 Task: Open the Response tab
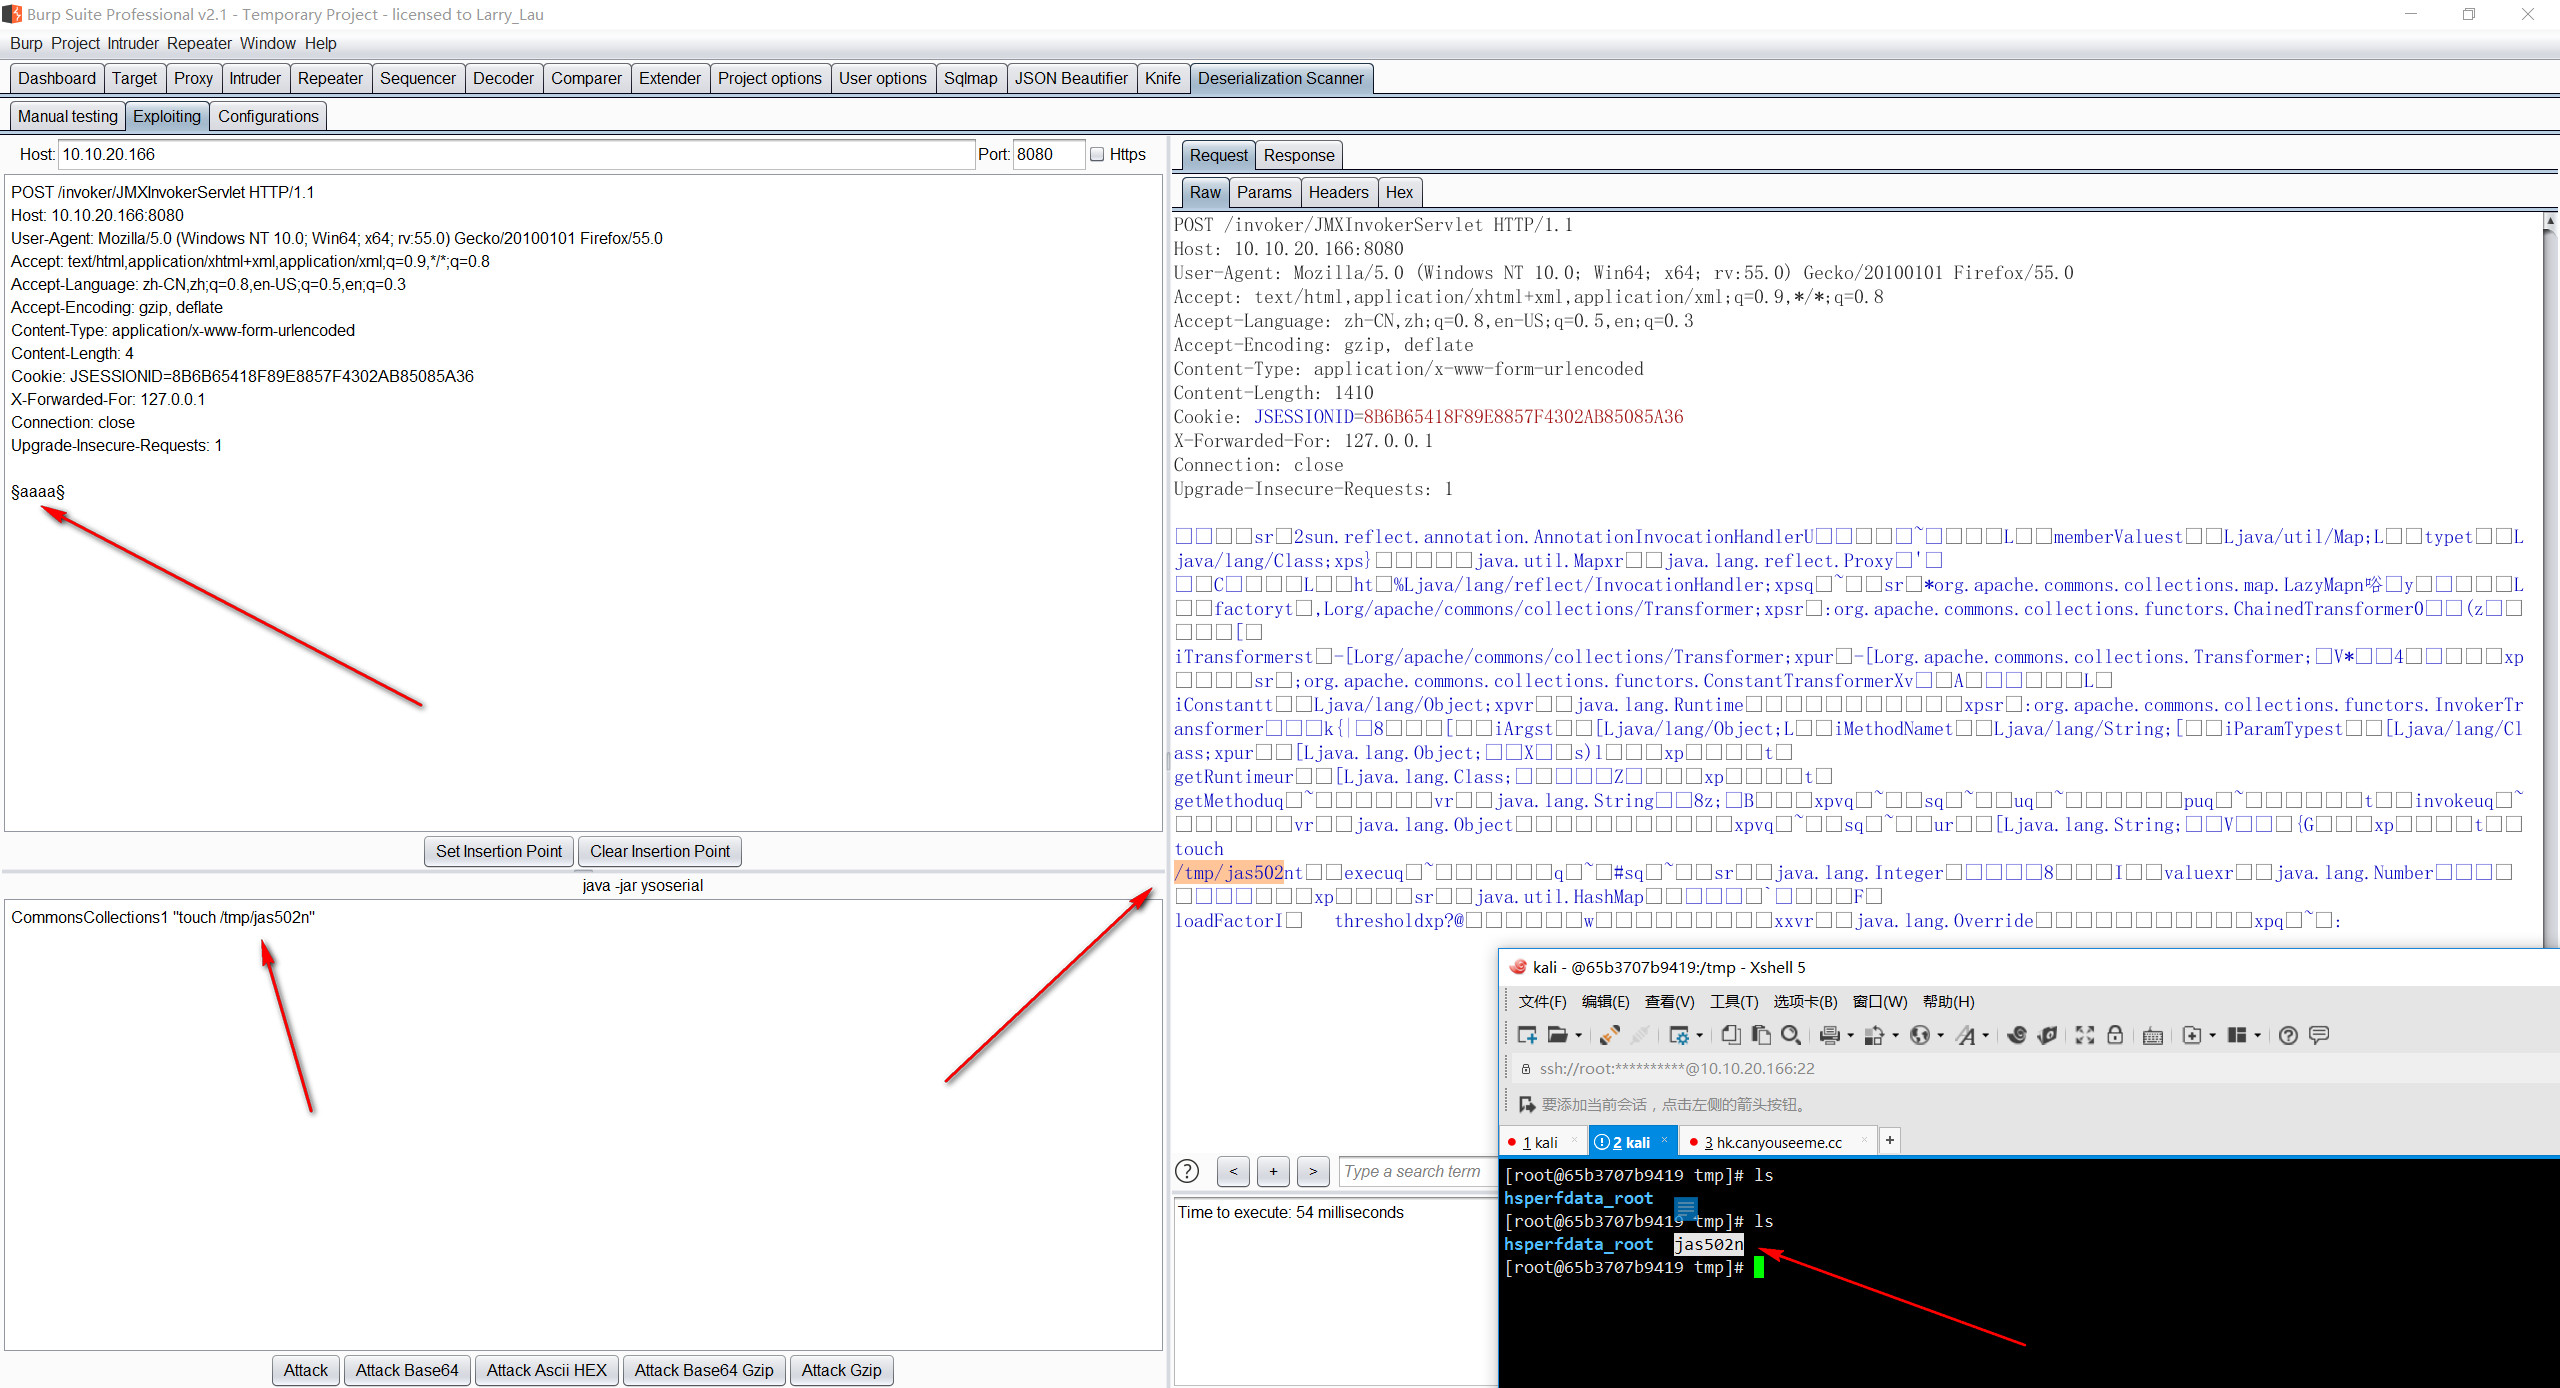click(1298, 155)
